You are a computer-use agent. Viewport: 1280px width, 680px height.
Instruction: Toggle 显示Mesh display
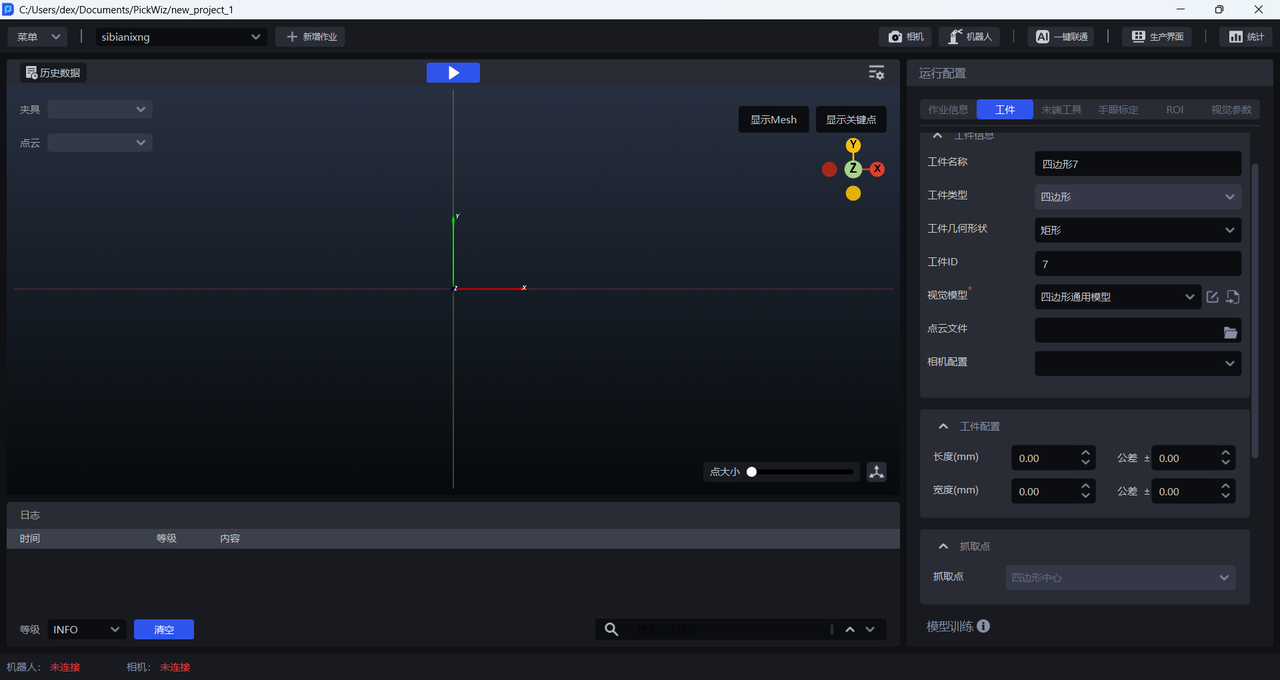[773, 120]
